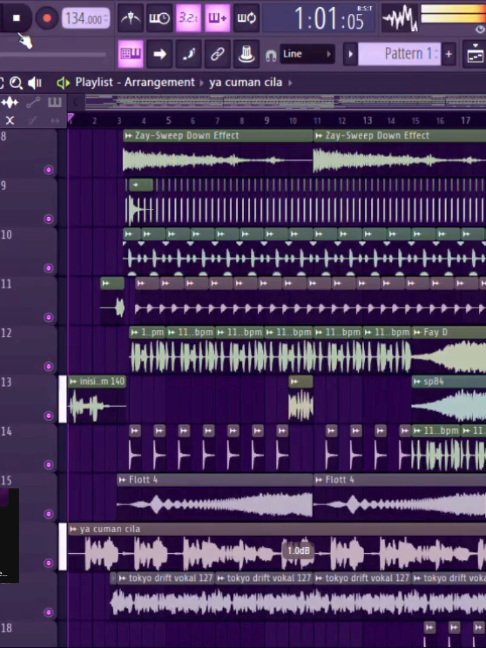Select second Zay-Sweep Down Effect clip title
The width and height of the screenshot is (486, 648).
click(377, 136)
